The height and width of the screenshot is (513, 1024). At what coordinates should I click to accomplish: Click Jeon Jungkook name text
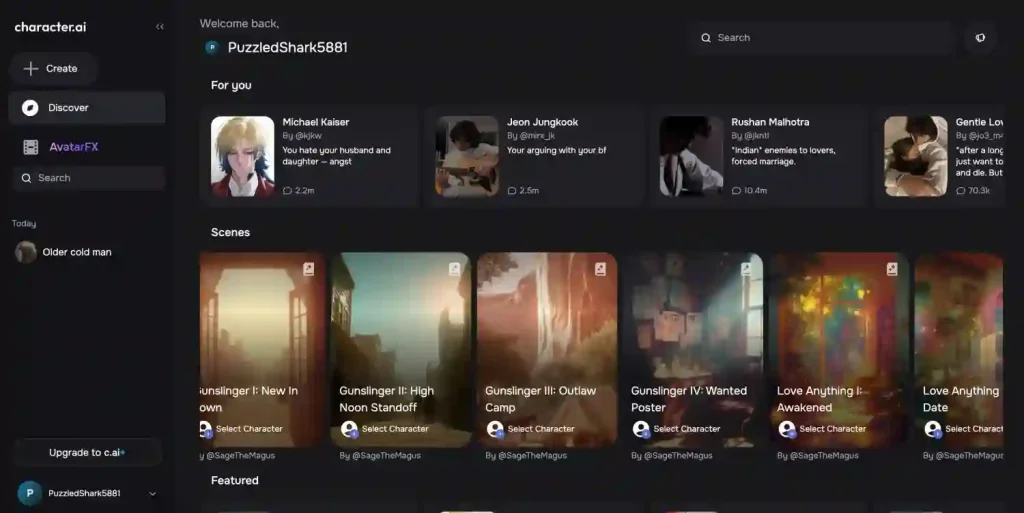click(542, 122)
